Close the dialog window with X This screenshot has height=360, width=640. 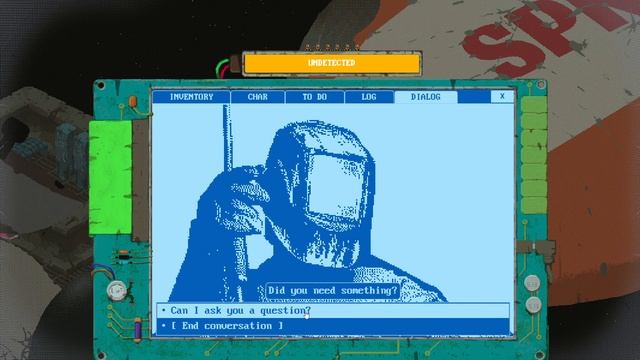pos(502,96)
